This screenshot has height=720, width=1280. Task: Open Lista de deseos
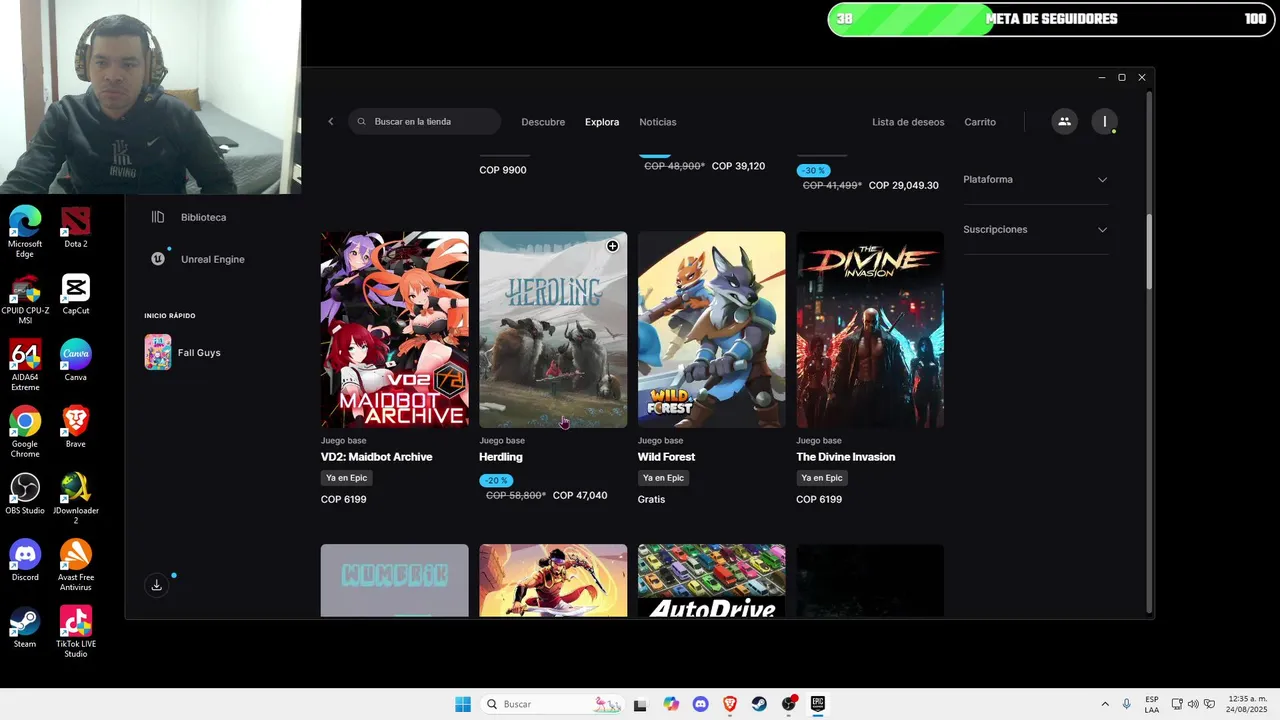tap(908, 122)
